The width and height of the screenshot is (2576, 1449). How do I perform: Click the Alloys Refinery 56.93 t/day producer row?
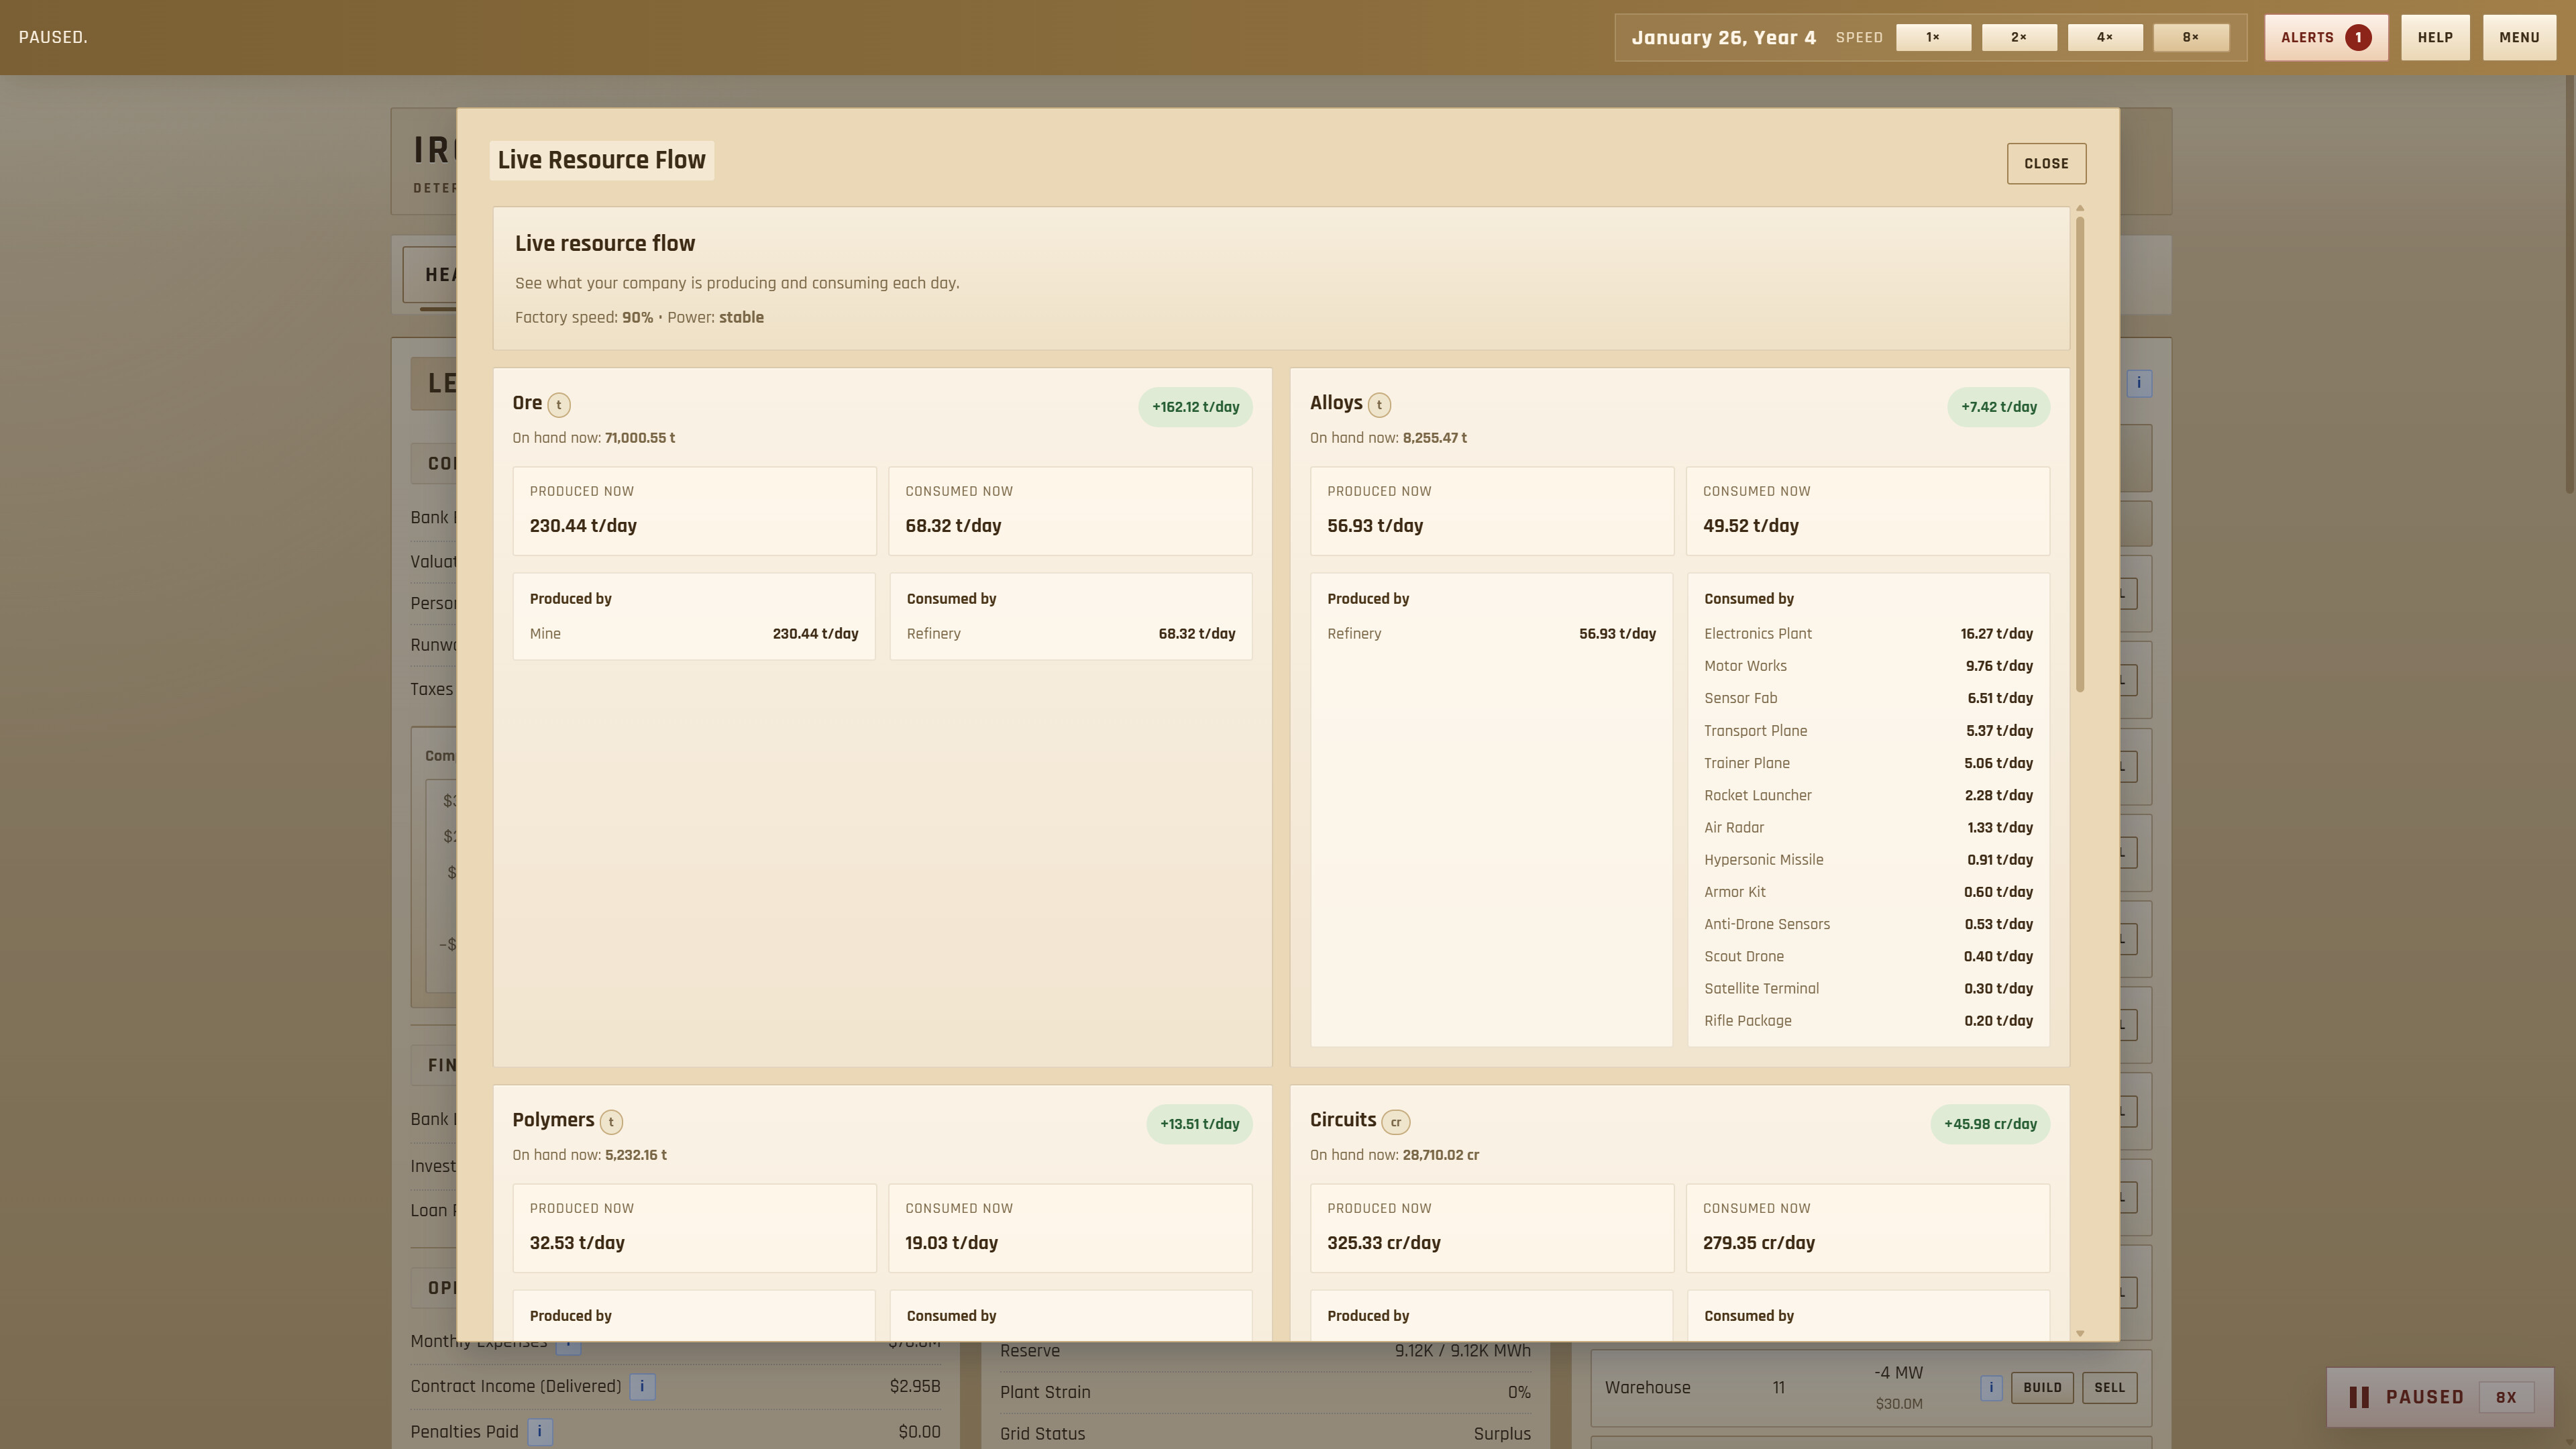tap(1491, 634)
